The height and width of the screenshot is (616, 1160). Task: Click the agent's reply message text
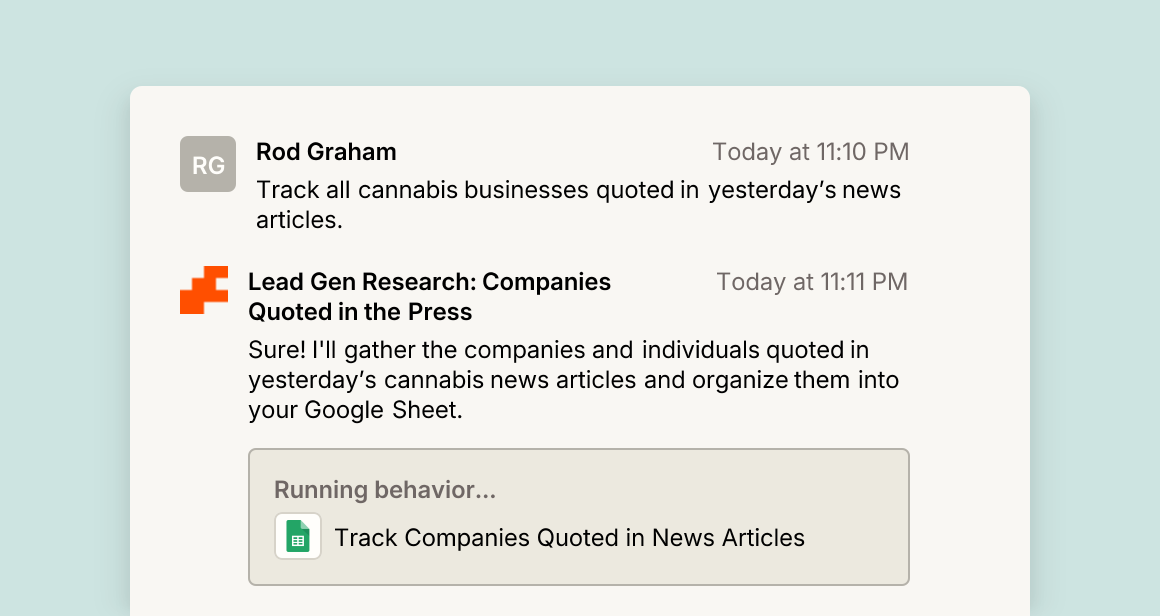point(574,379)
